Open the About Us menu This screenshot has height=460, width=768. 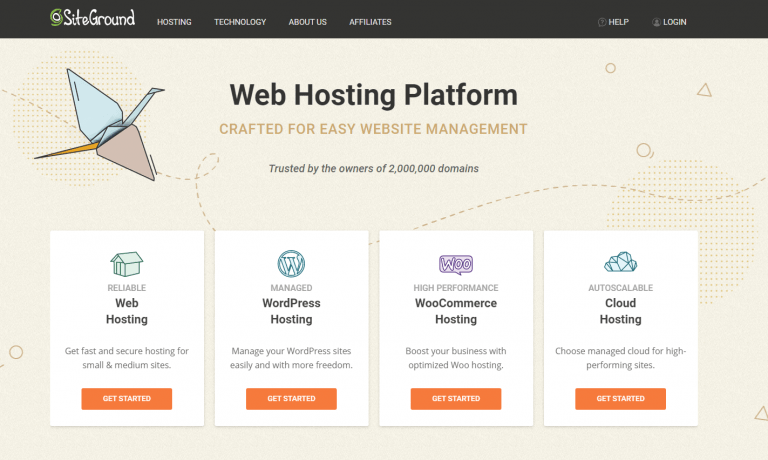coord(308,22)
